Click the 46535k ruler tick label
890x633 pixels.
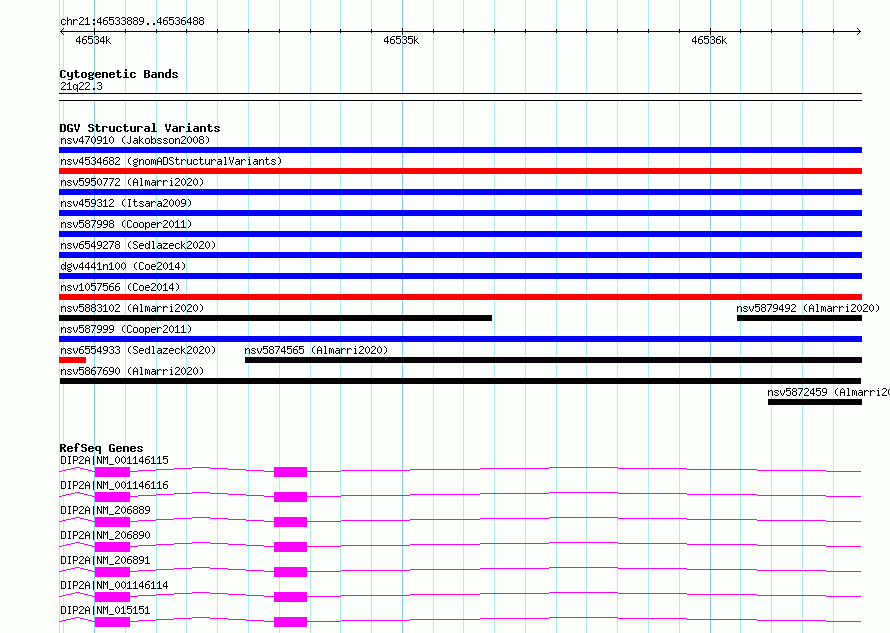click(401, 40)
